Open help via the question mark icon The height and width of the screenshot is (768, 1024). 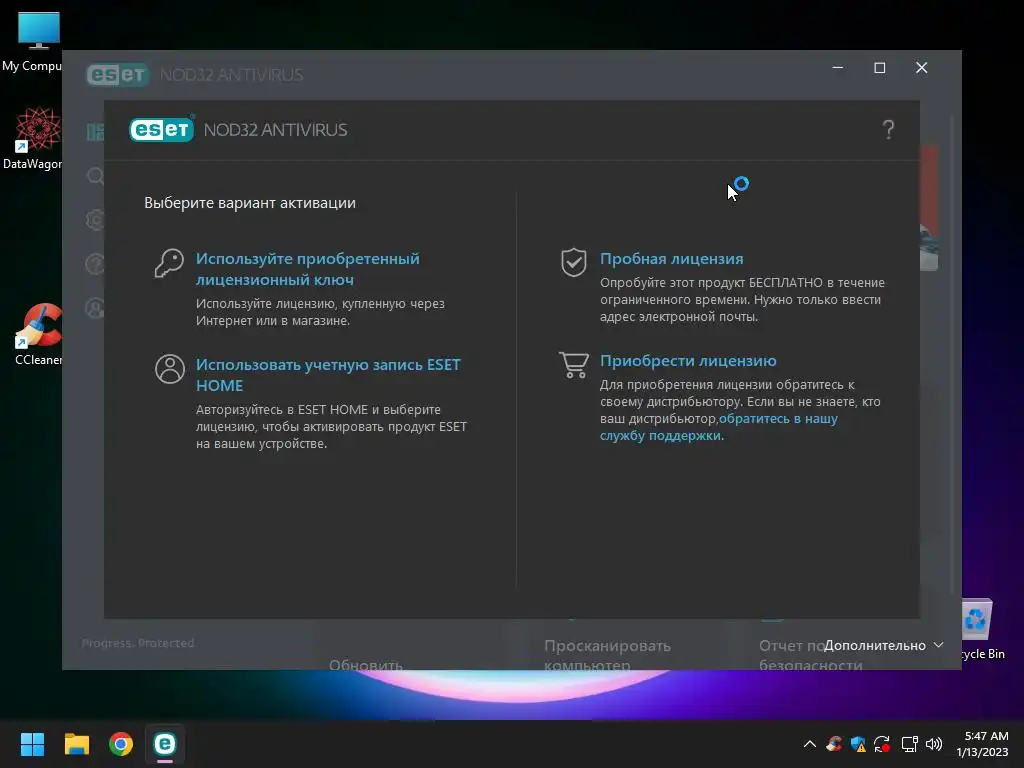[x=888, y=129]
